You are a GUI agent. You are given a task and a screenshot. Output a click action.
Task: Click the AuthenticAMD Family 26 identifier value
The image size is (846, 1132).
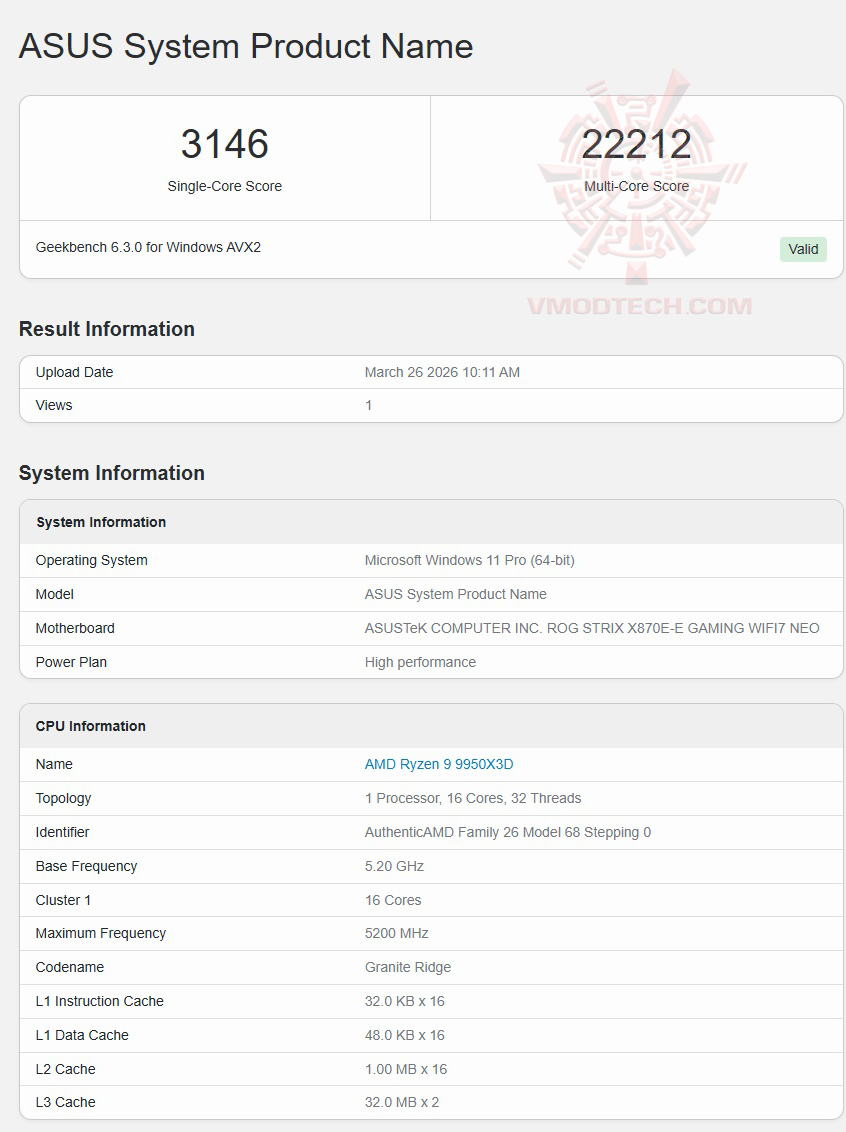508,832
